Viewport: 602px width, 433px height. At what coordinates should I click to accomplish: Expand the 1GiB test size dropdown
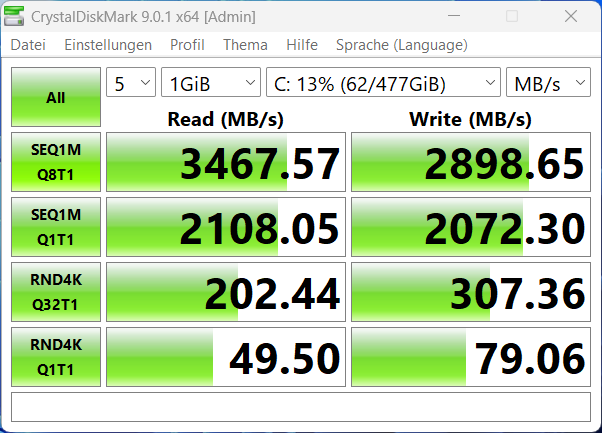210,84
